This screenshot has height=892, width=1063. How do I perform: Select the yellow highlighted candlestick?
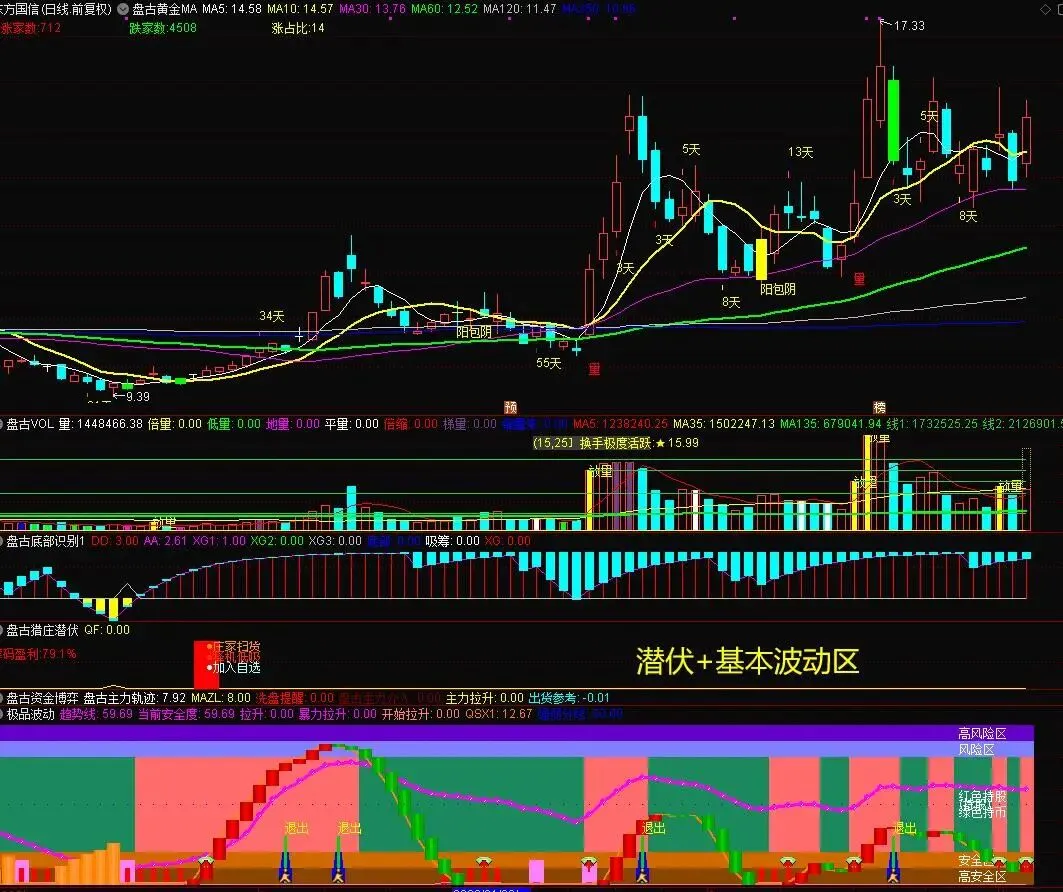pyautogui.click(x=761, y=259)
